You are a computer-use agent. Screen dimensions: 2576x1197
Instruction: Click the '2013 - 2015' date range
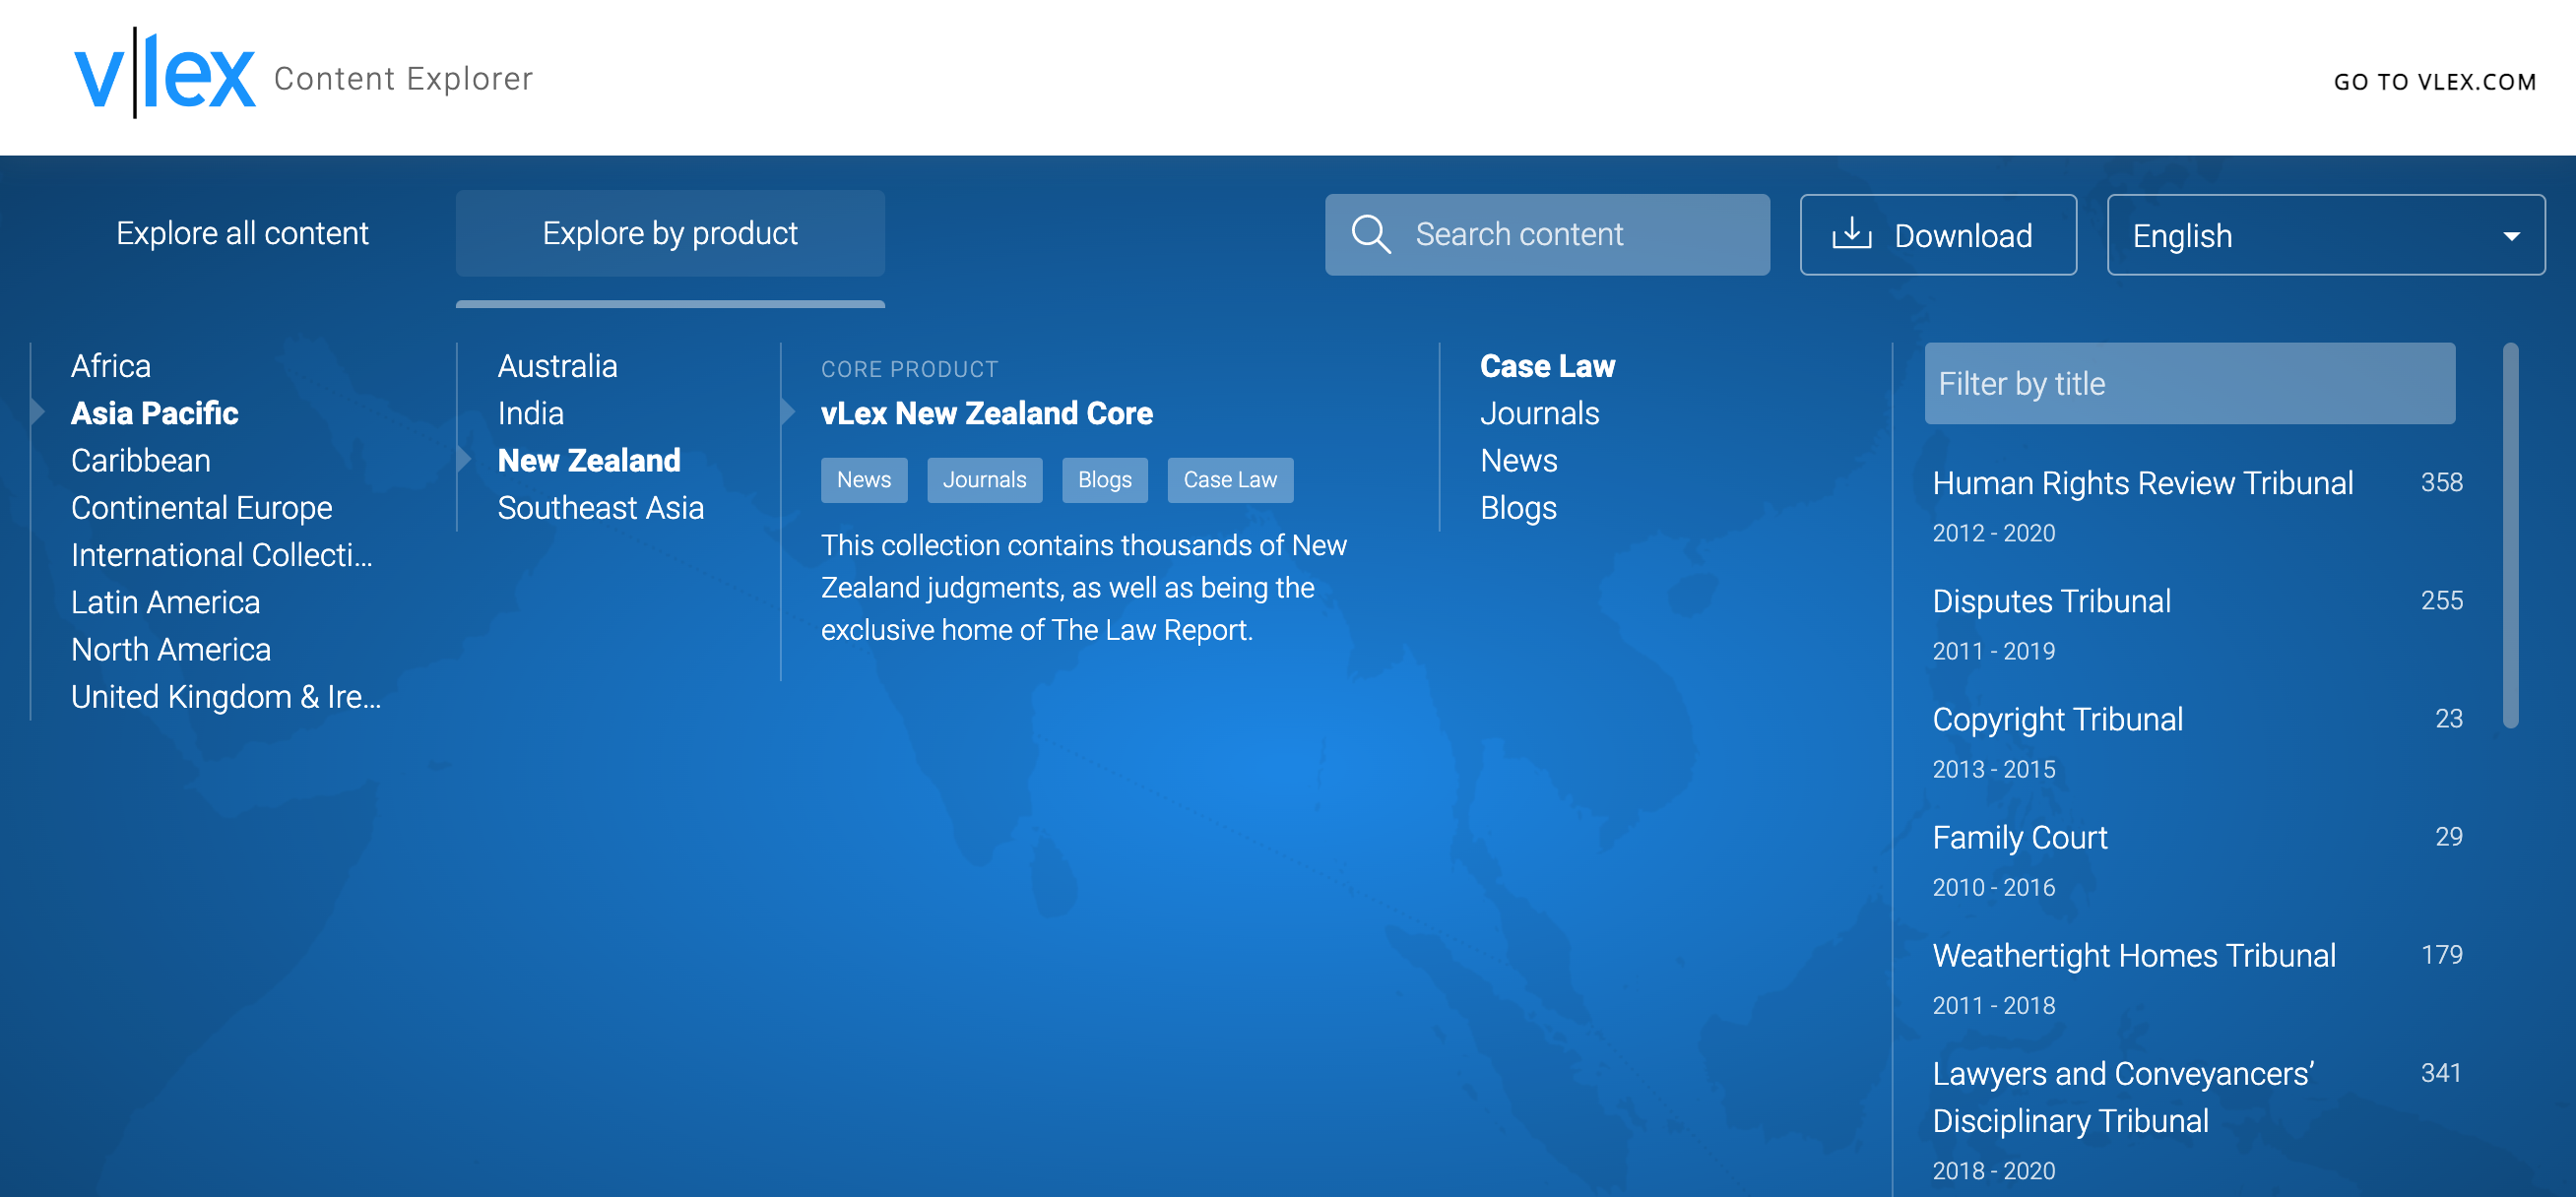click(1993, 769)
